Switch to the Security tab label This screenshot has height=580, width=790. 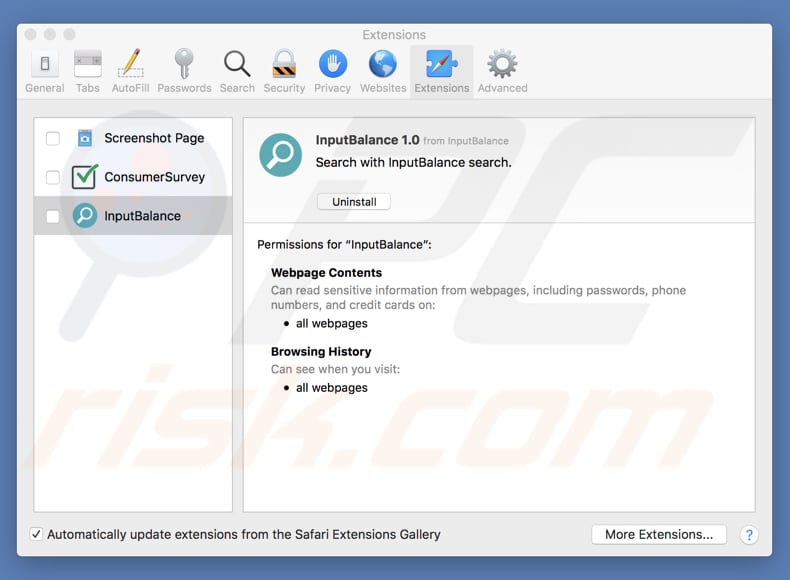(284, 88)
